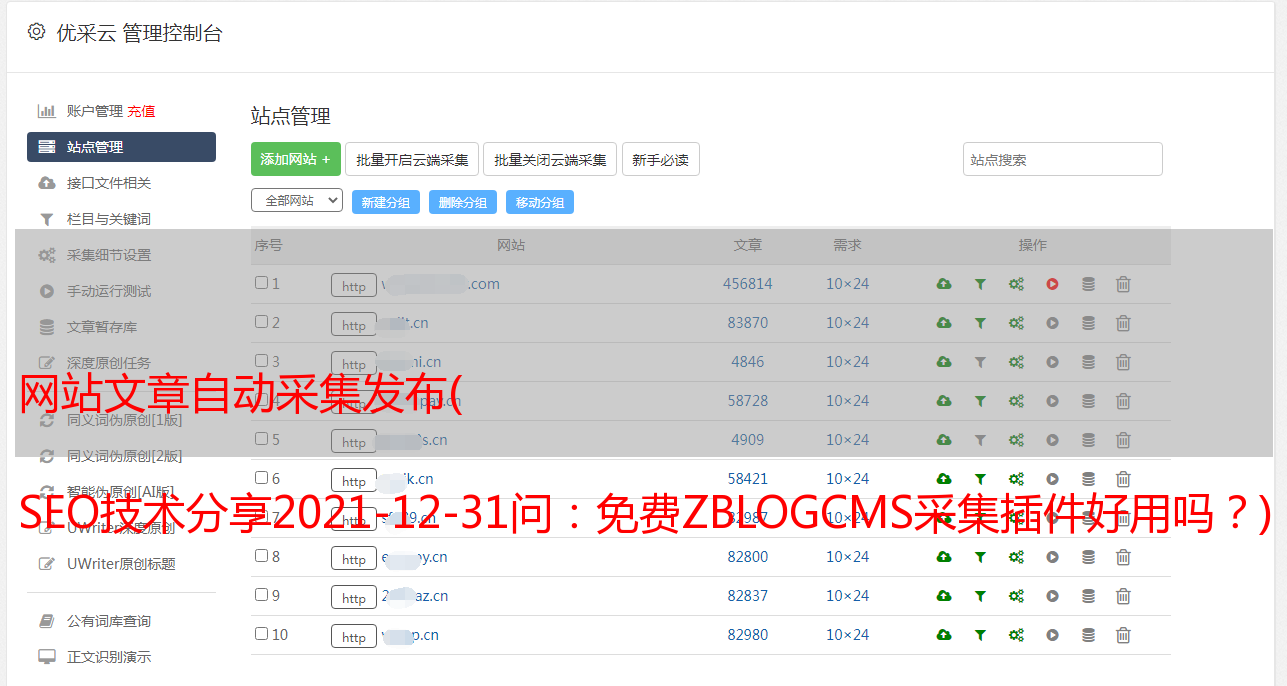This screenshot has width=1287, height=686.
Task: Click the trash icon in row 2
Action: (x=1123, y=323)
